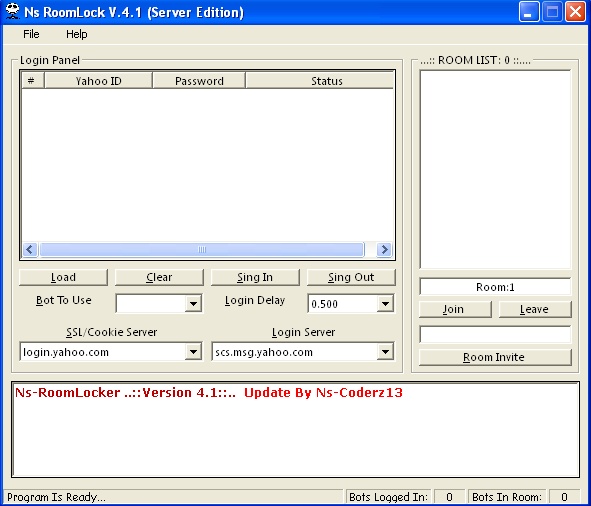Click the Sing Out button
591x506 pixels.
point(351,277)
